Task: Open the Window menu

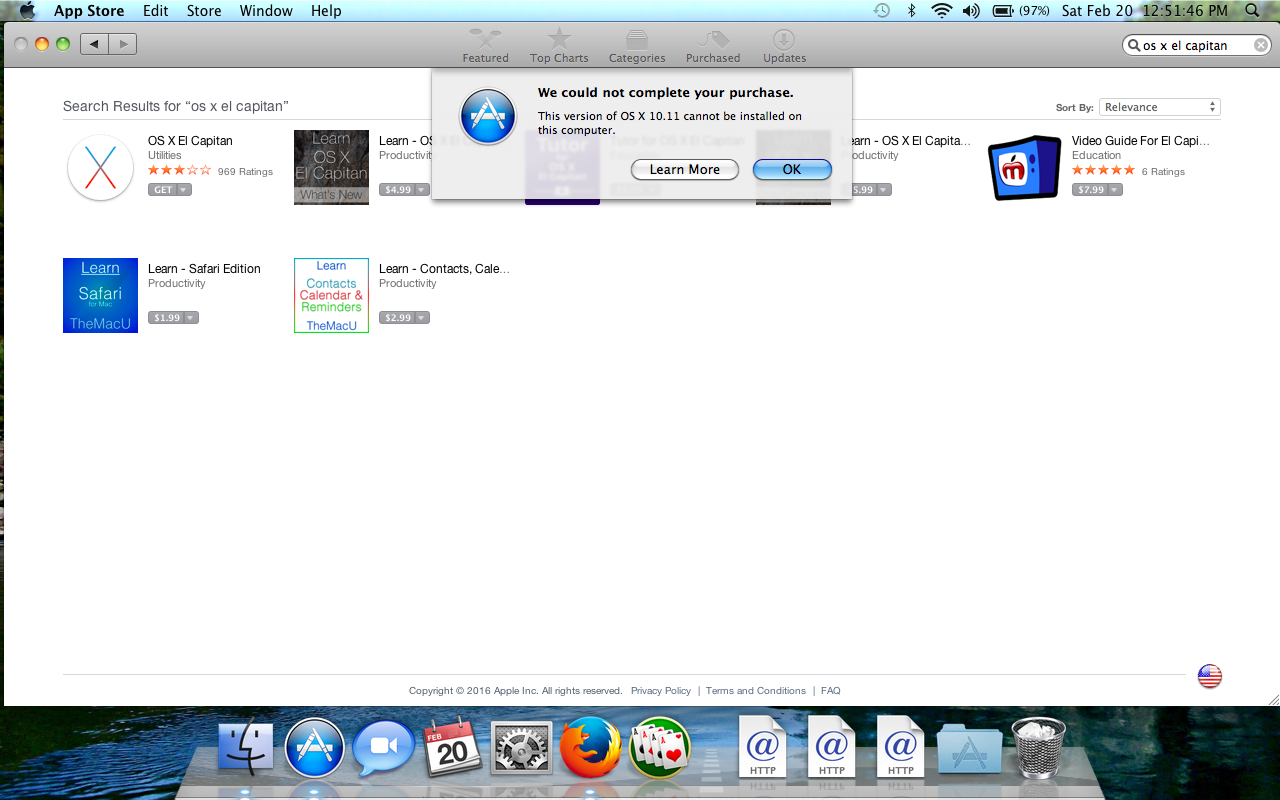Action: click(266, 11)
